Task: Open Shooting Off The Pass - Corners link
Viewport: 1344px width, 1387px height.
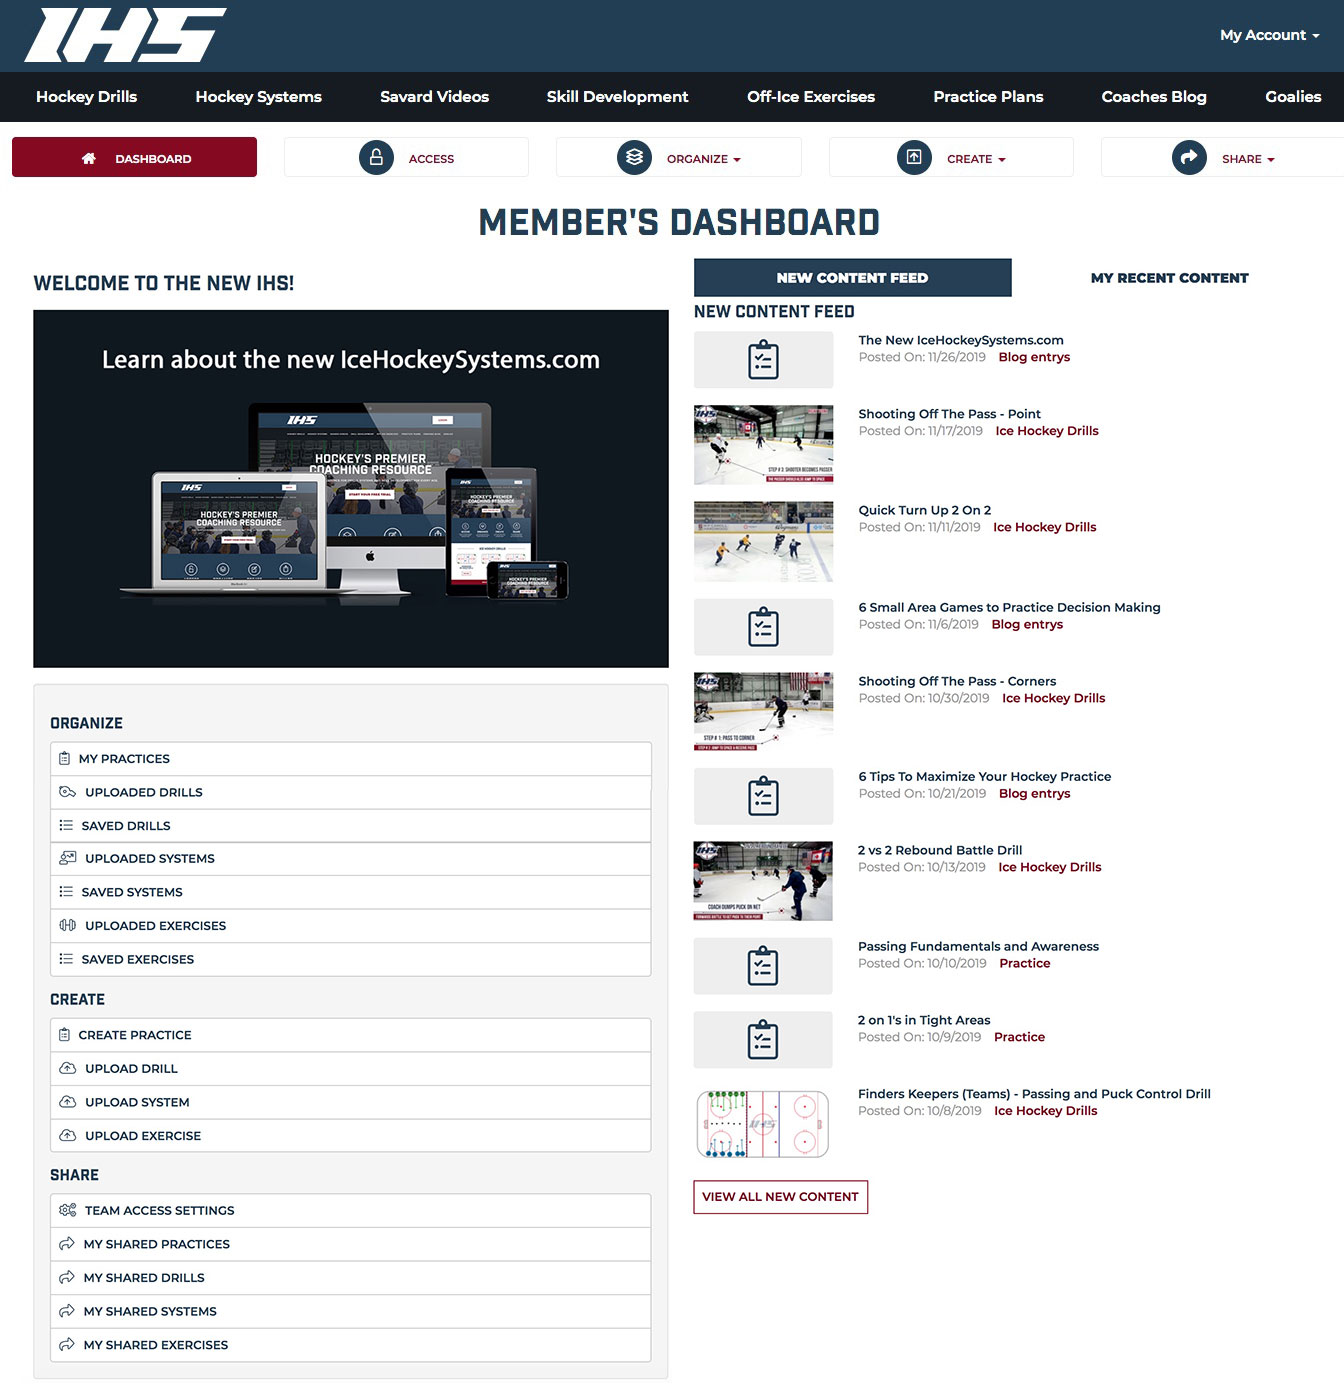Action: [957, 681]
